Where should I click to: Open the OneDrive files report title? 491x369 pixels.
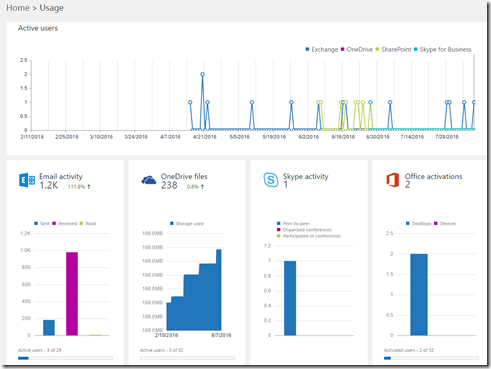click(184, 176)
